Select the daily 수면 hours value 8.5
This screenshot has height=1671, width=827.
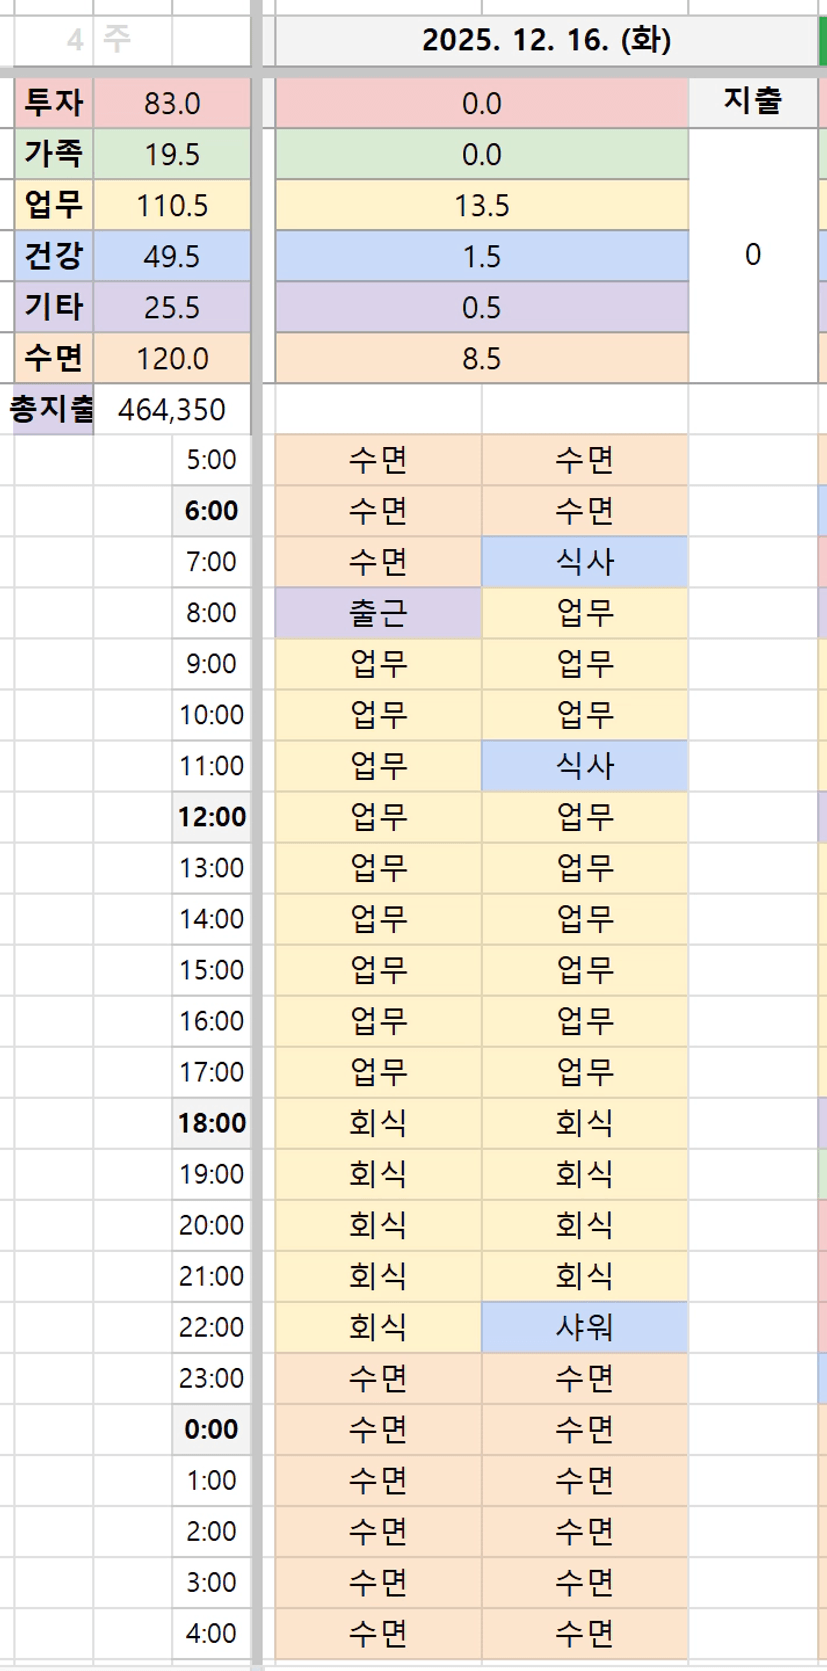481,359
